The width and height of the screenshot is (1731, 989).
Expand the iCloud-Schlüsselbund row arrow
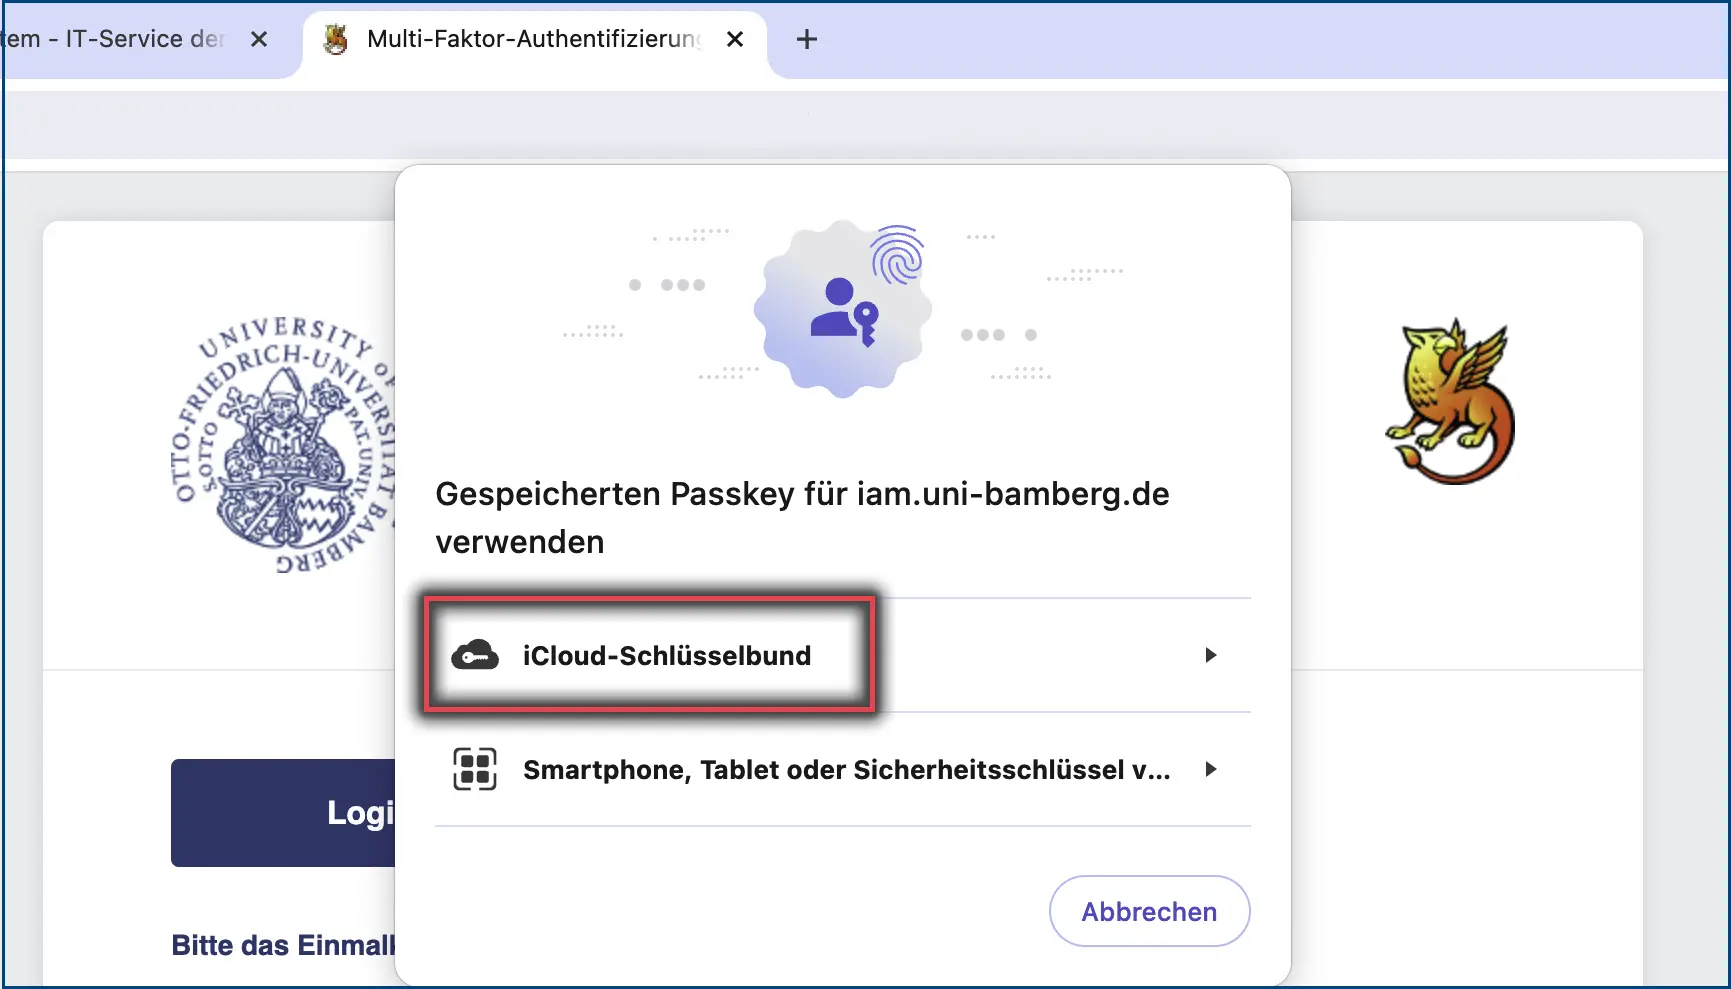tap(1210, 655)
